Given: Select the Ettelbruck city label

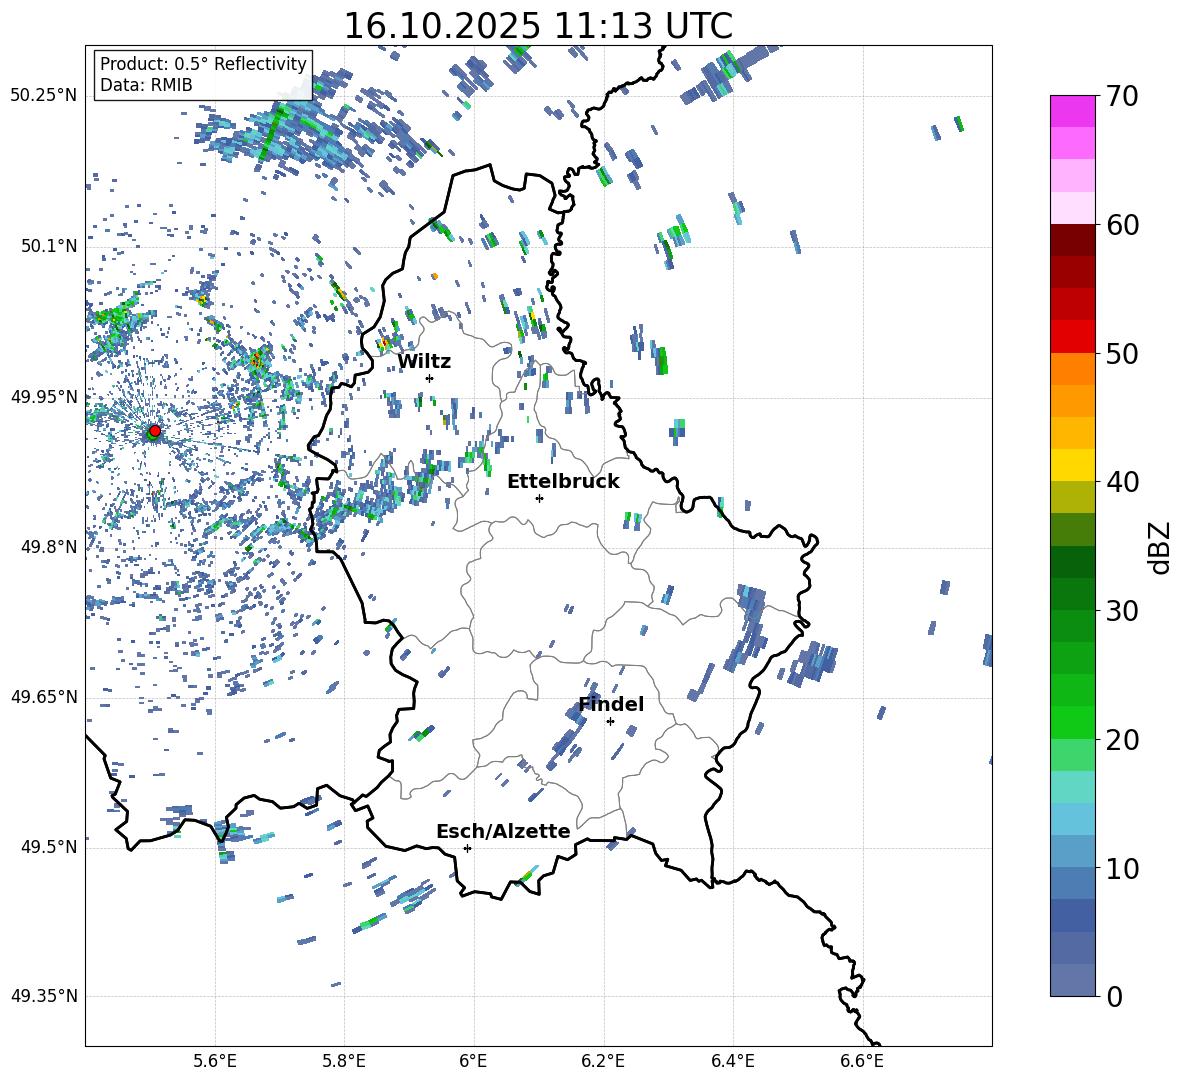Looking at the screenshot, I should (x=563, y=481).
